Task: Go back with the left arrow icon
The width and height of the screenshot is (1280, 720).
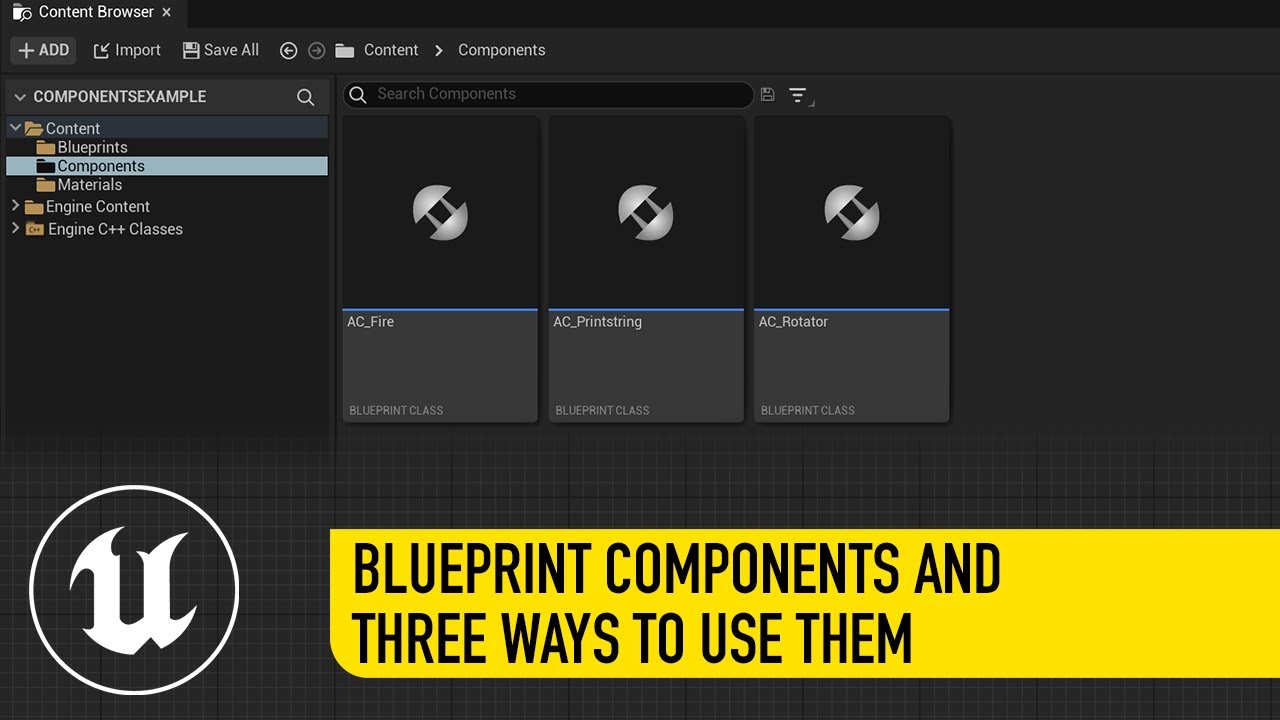Action: pos(289,50)
